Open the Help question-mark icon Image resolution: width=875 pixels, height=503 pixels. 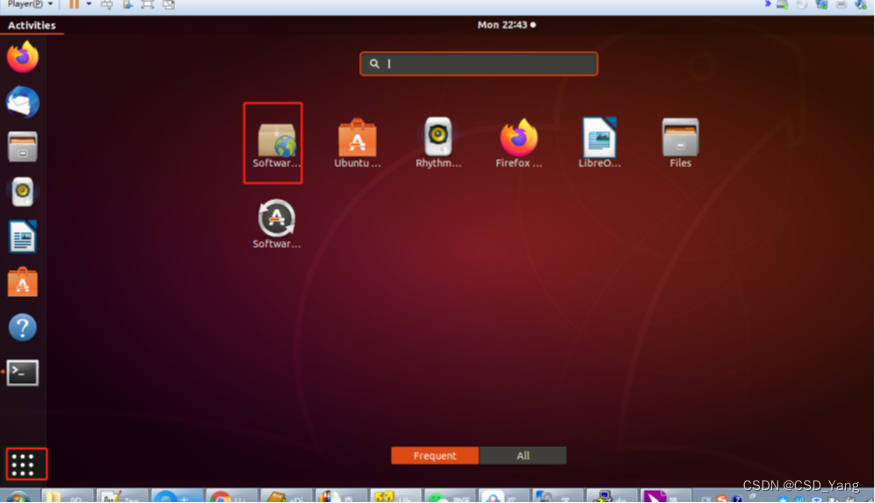pos(23,327)
